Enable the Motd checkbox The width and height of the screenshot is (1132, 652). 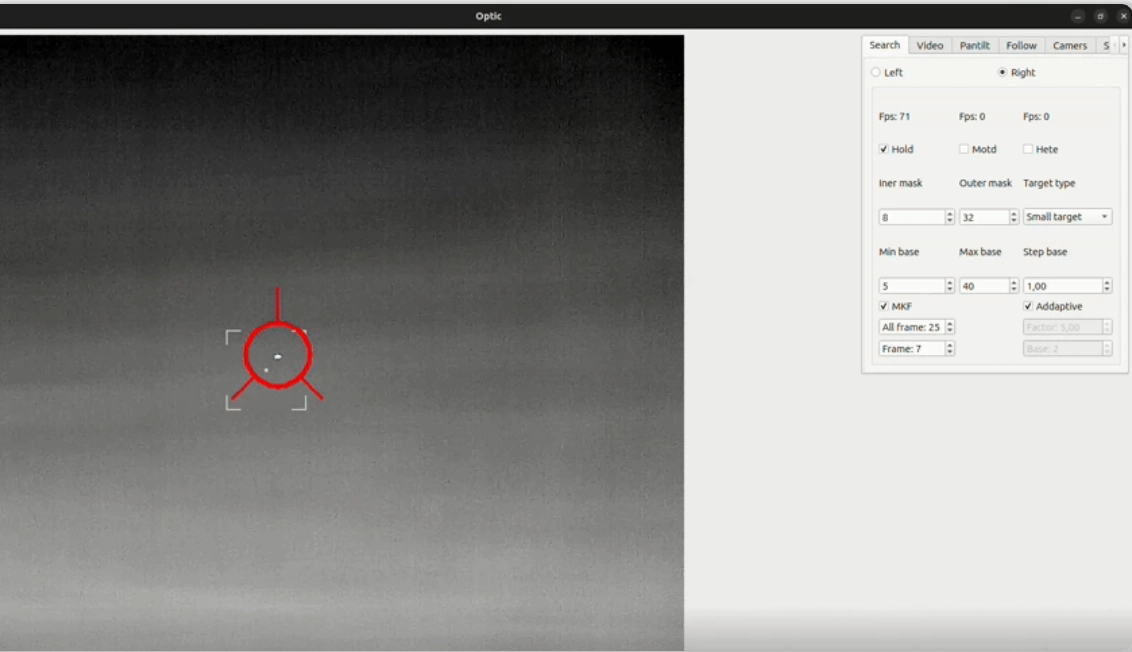coord(964,149)
